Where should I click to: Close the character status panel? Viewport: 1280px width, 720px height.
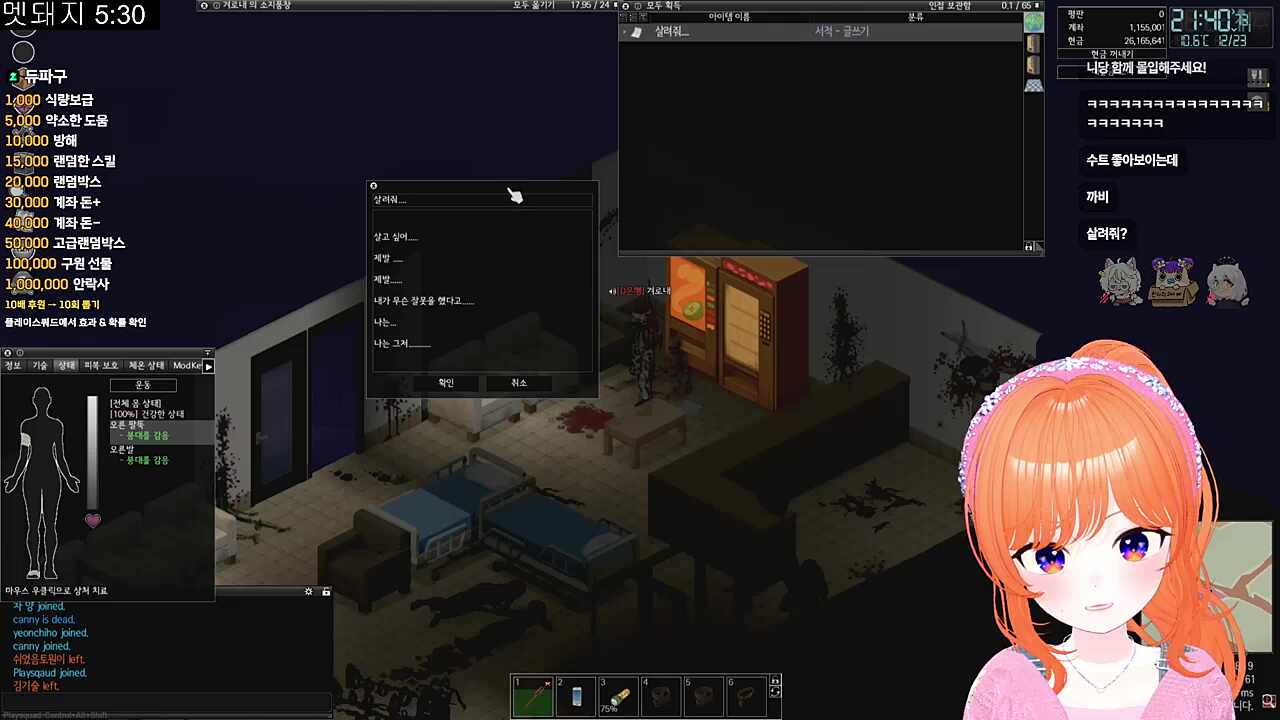coord(6,353)
